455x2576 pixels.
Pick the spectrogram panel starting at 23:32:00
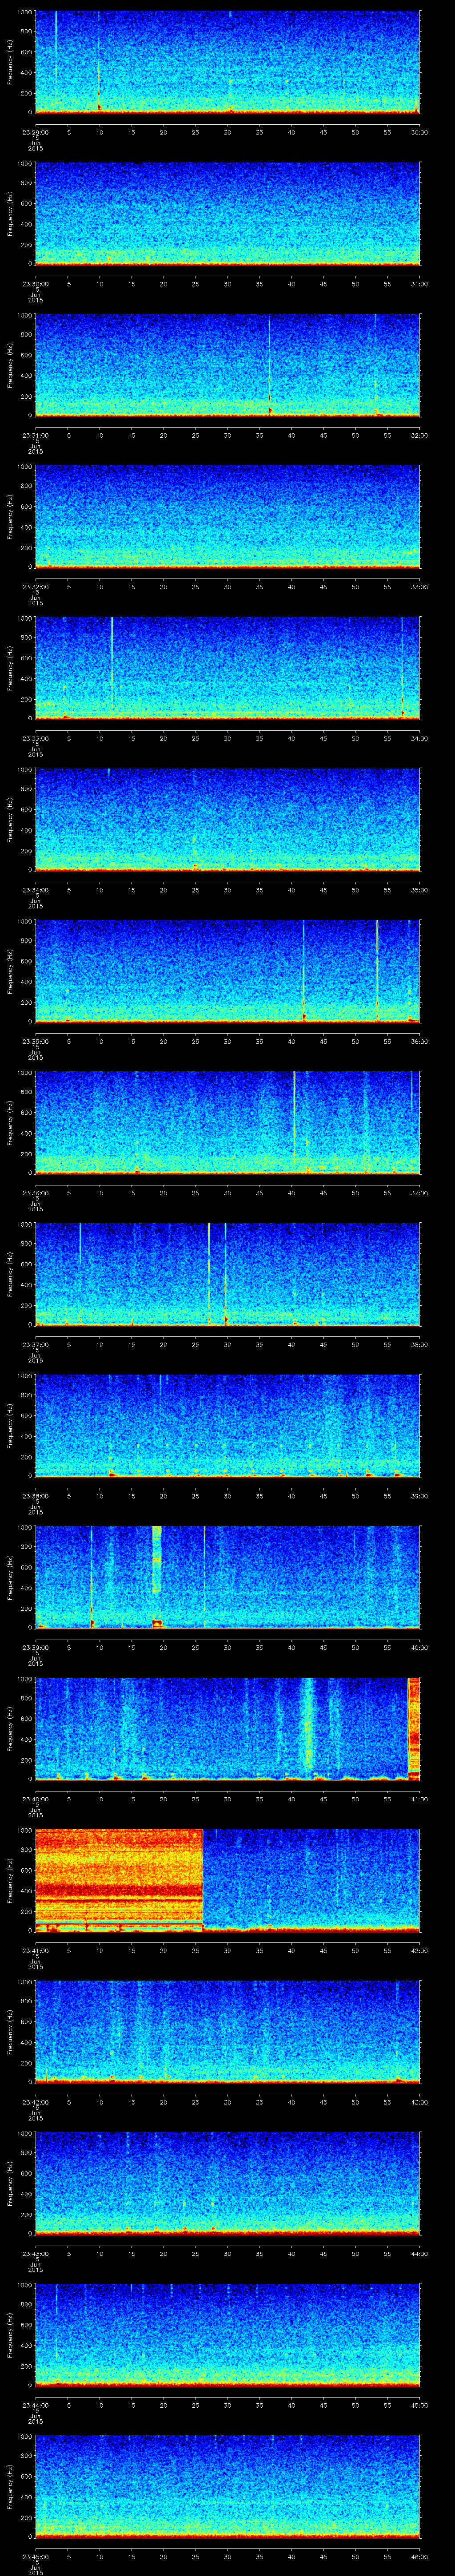(x=228, y=517)
